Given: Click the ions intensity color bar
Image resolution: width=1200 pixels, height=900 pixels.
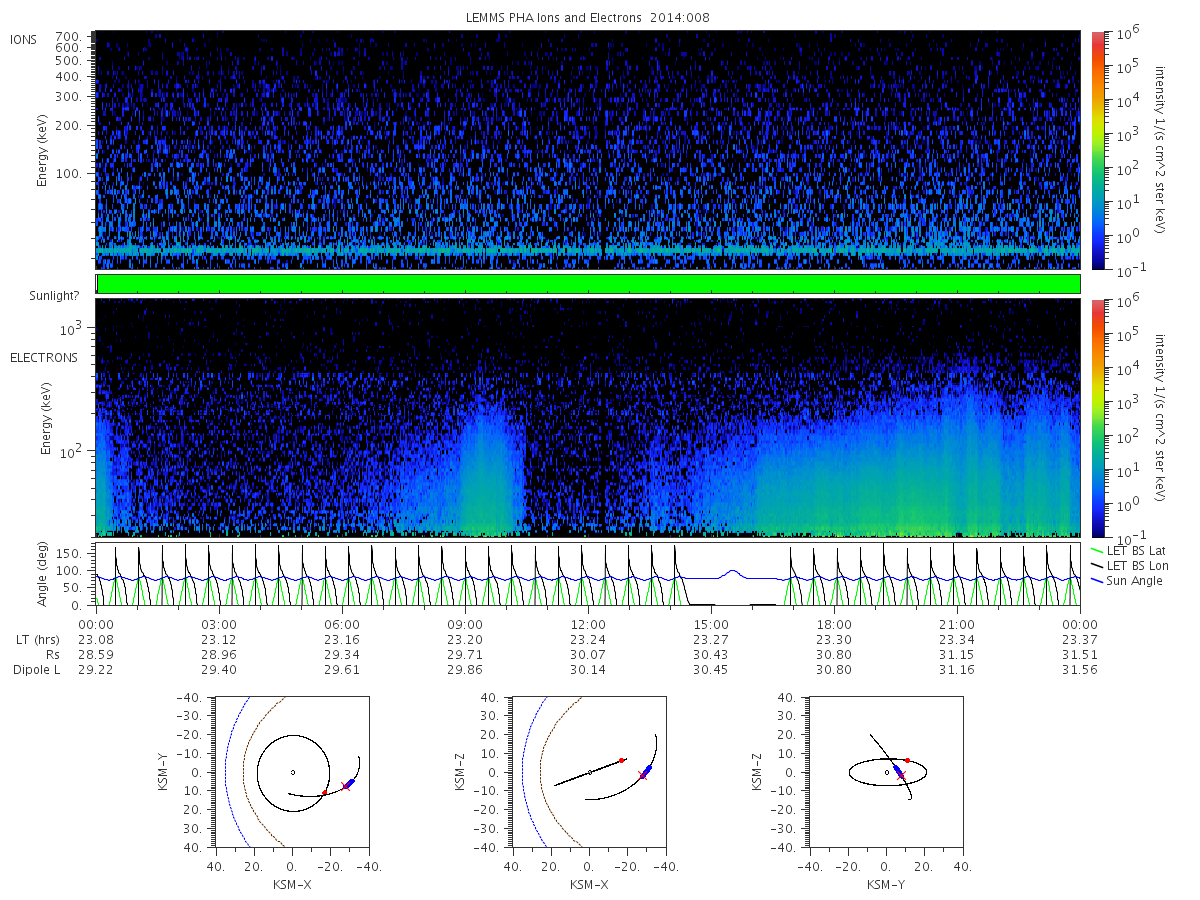Looking at the screenshot, I should coord(1097,150).
